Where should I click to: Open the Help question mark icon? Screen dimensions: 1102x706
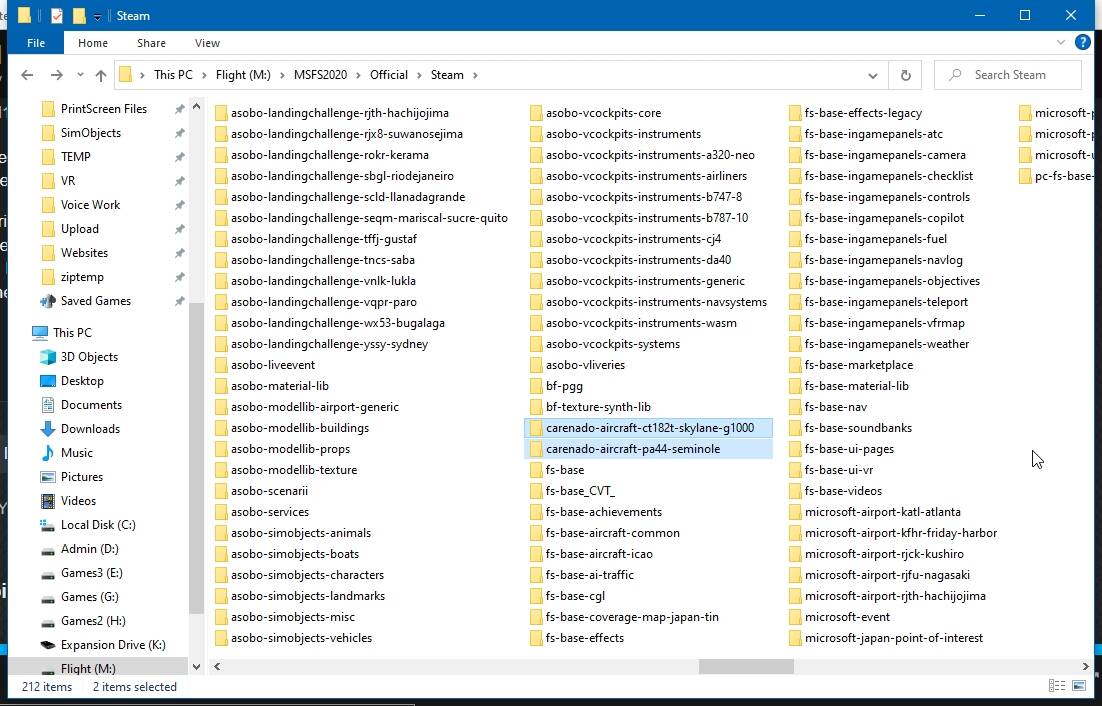1082,43
